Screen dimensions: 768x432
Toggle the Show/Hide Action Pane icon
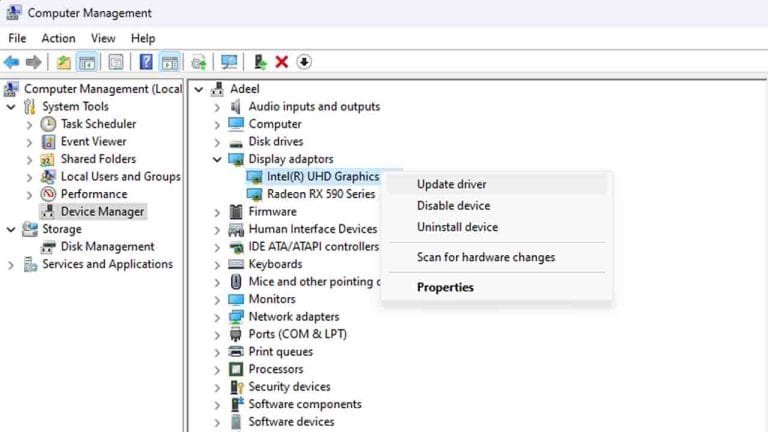[x=169, y=62]
